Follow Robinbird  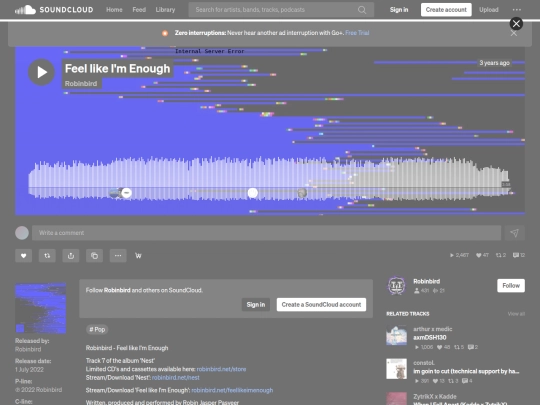511,285
